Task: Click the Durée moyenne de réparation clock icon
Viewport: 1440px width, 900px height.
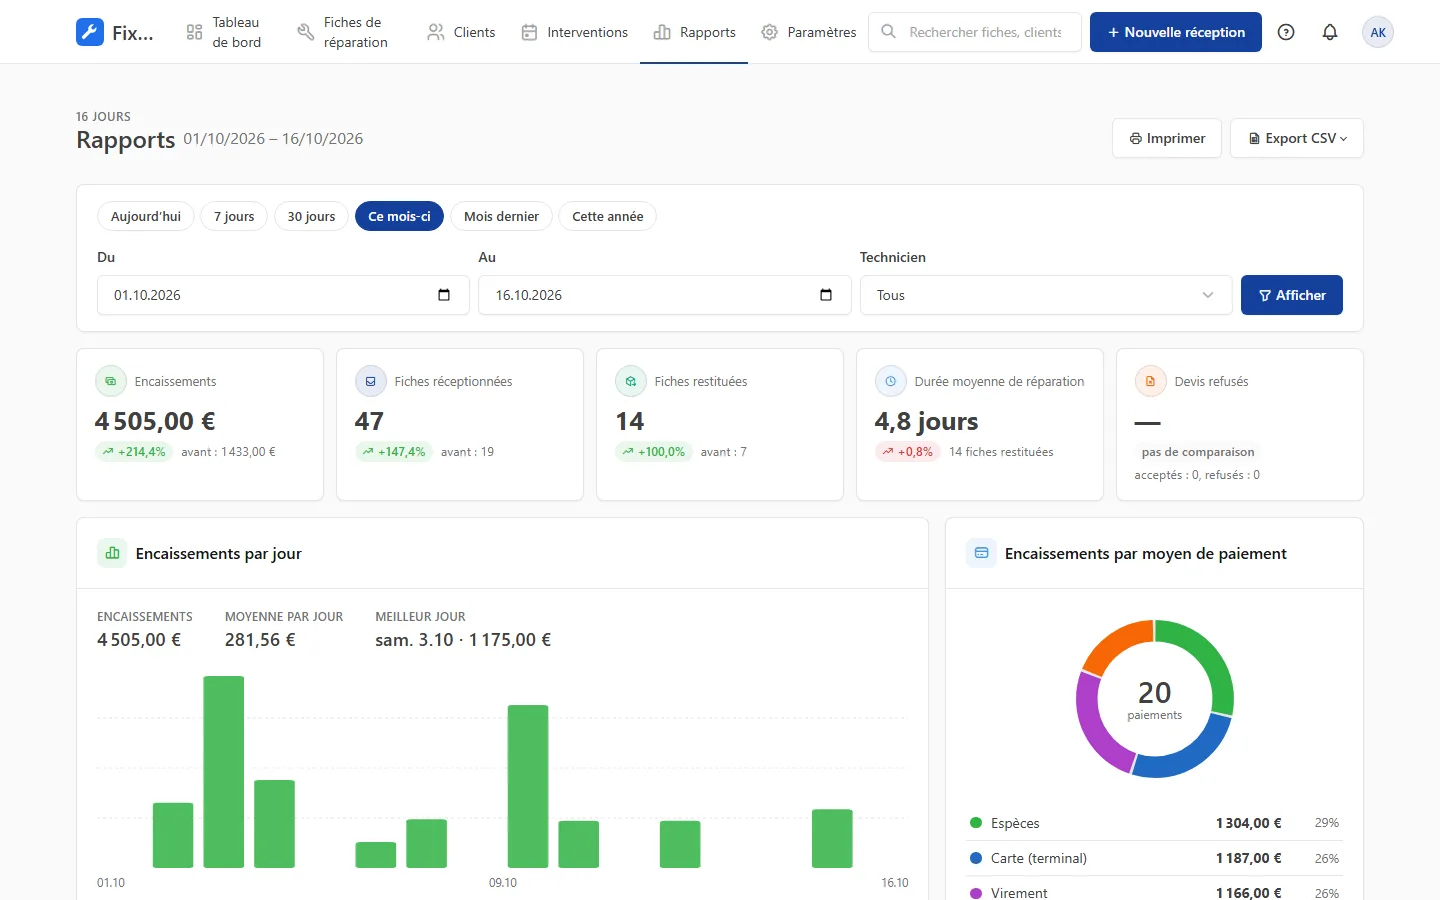Action: 891,381
